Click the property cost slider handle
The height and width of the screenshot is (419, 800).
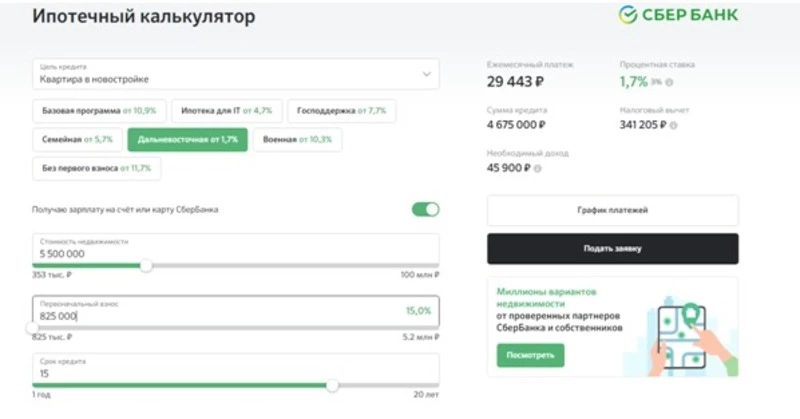146,265
